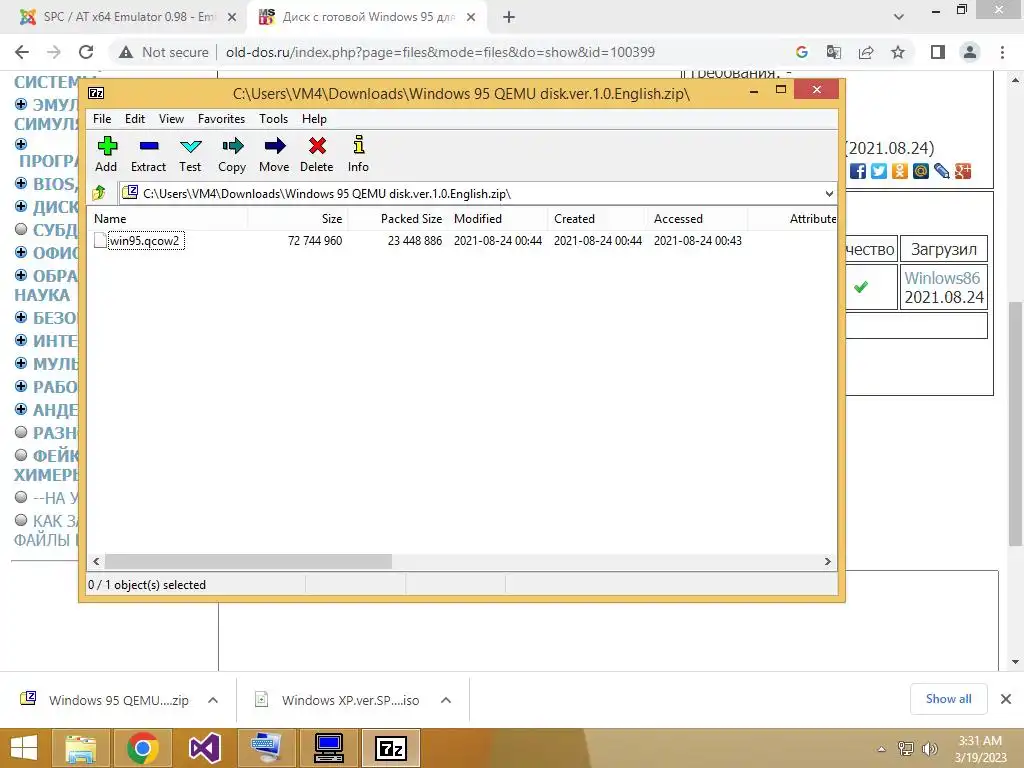The width and height of the screenshot is (1024, 768).
Task: Expand the BIOS sidebar category
Action: [21, 183]
